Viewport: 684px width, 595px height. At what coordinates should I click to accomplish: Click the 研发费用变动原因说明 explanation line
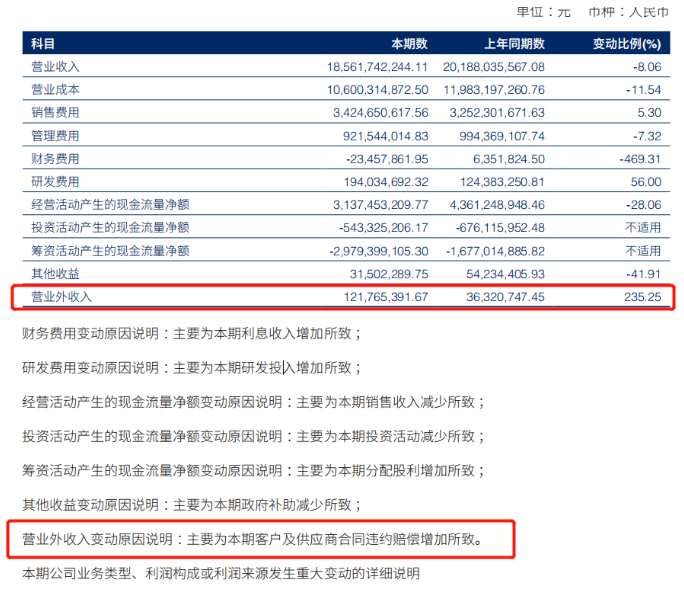pyautogui.click(x=191, y=367)
